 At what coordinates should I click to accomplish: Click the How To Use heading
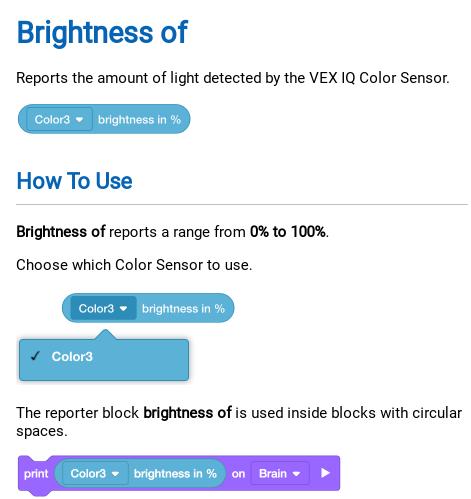(x=74, y=181)
